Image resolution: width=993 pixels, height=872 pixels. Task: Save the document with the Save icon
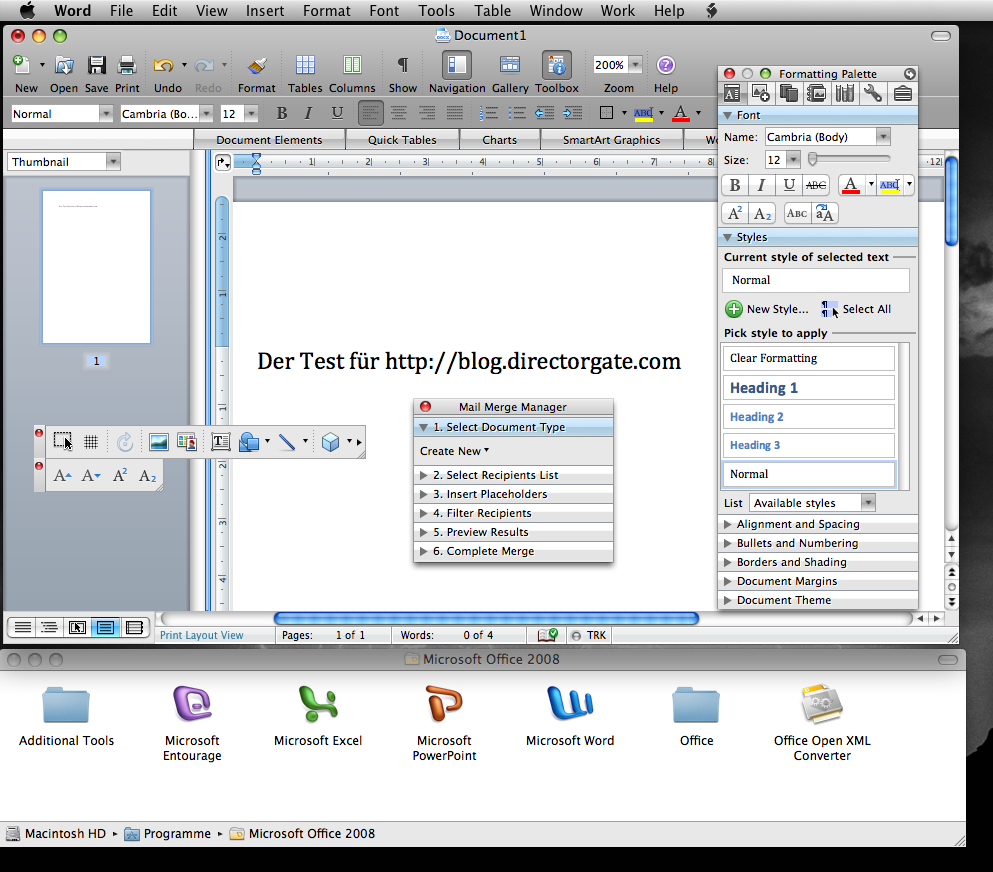pos(96,65)
